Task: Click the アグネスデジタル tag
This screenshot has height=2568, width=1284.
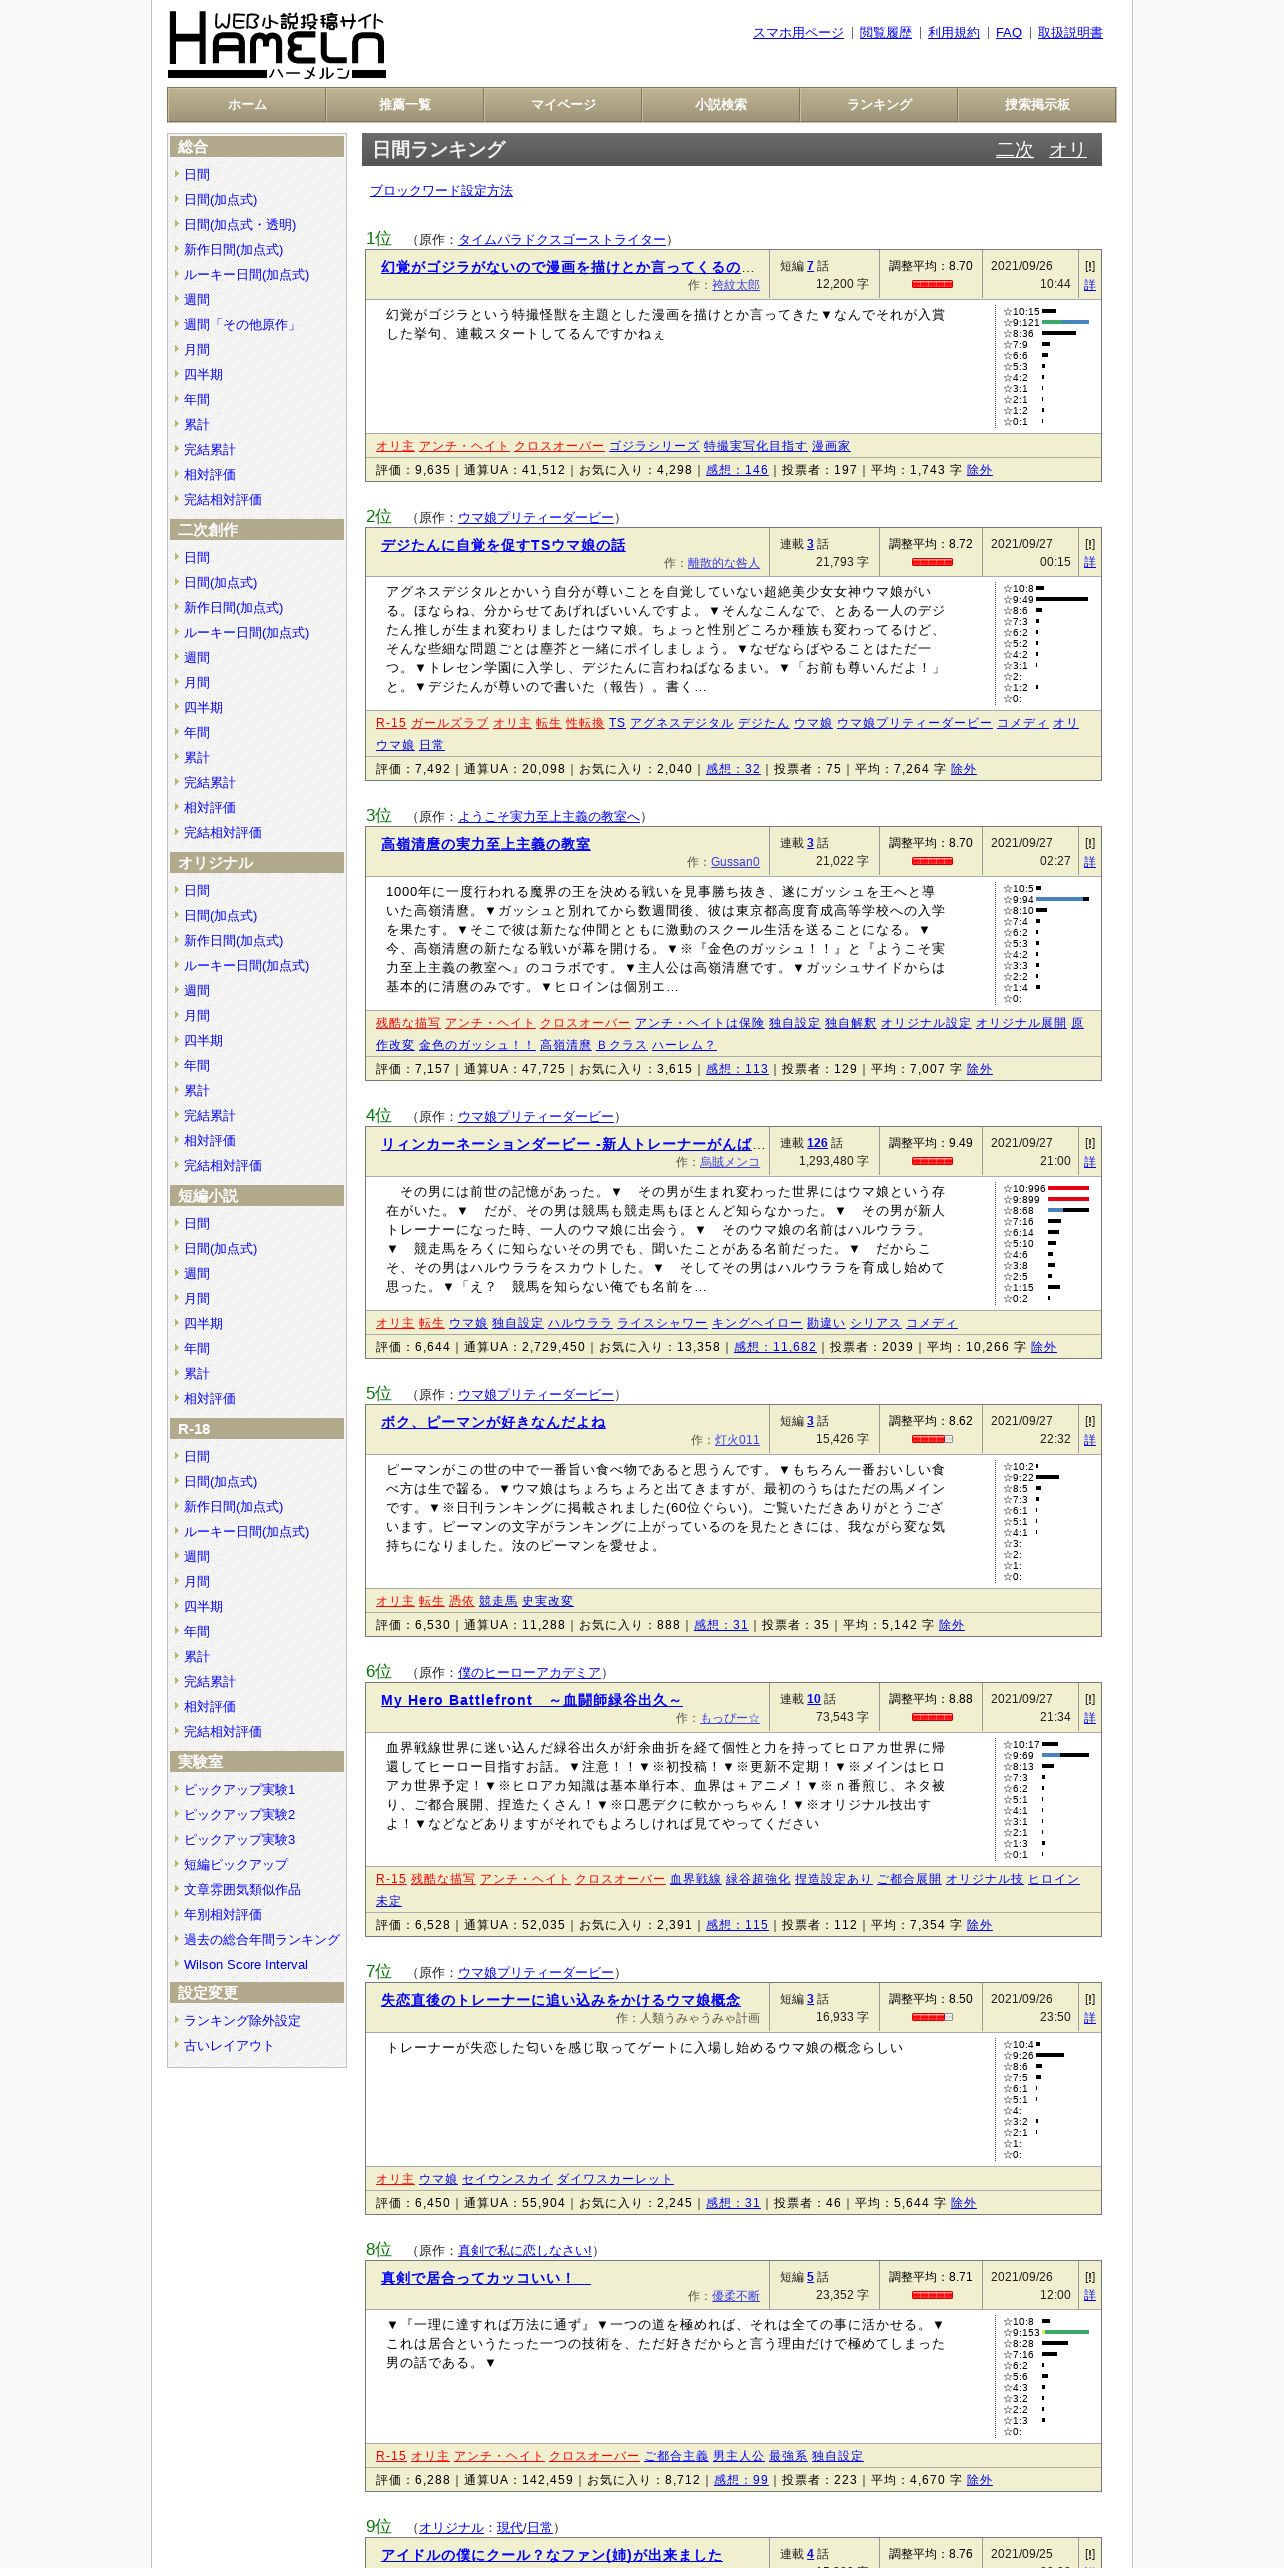Action: pos(681,724)
